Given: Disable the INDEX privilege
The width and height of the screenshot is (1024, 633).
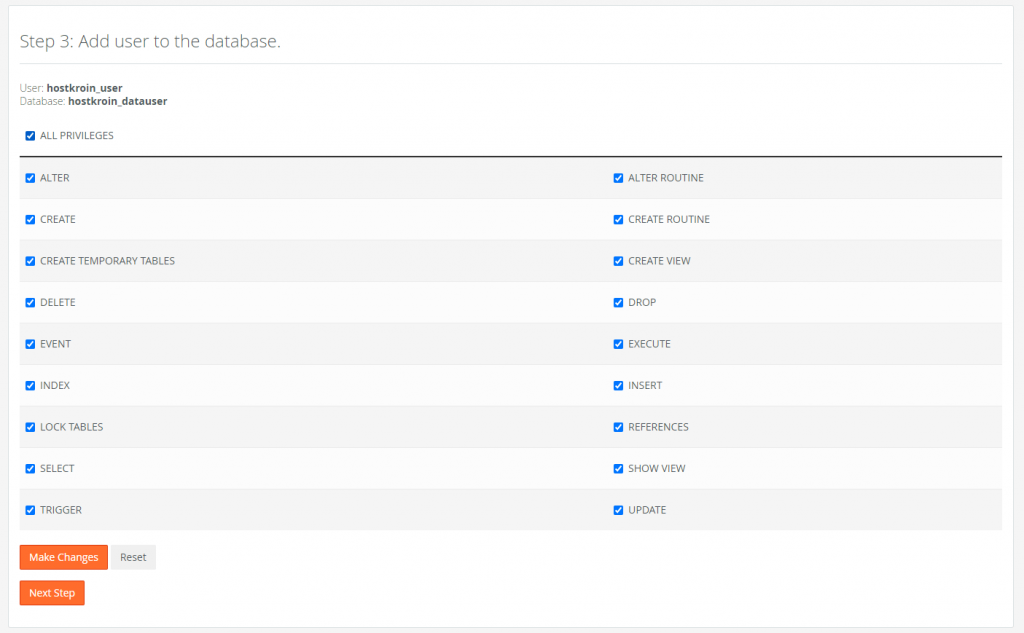Looking at the screenshot, I should pos(30,385).
